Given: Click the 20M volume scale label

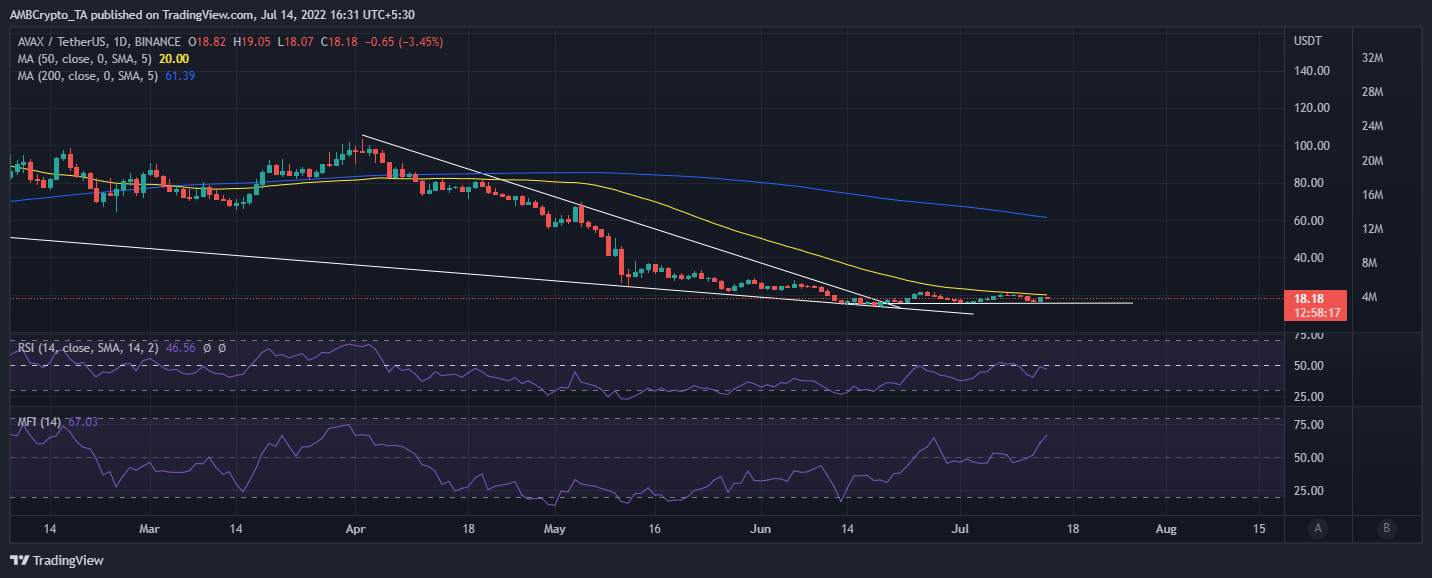Looking at the screenshot, I should pos(1372,161).
